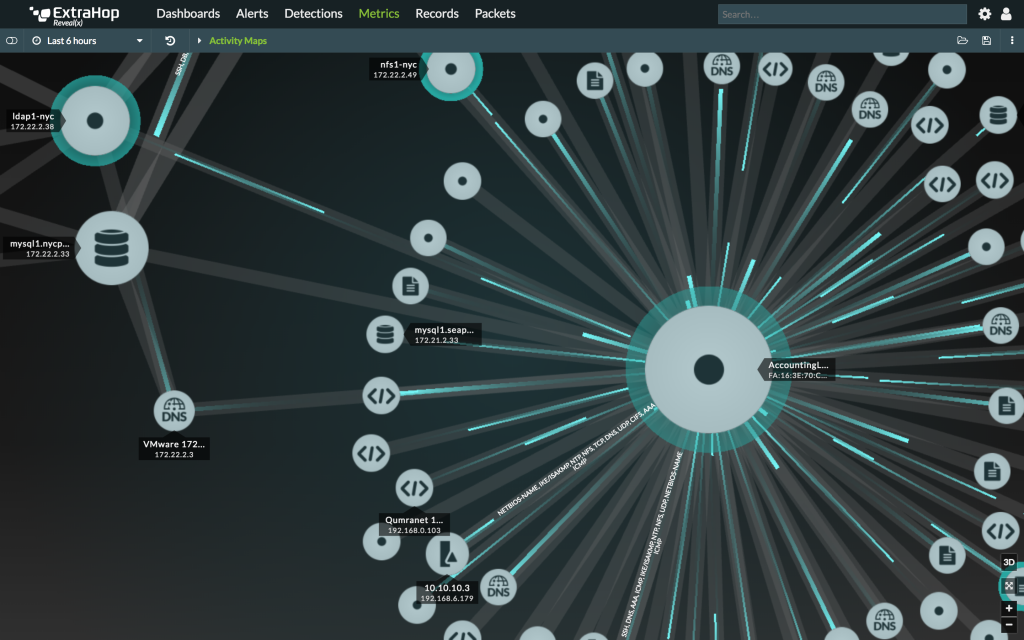1024x640 pixels.
Task: Click the ExtraHop Reveal(x) logo
Action: click(x=74, y=14)
